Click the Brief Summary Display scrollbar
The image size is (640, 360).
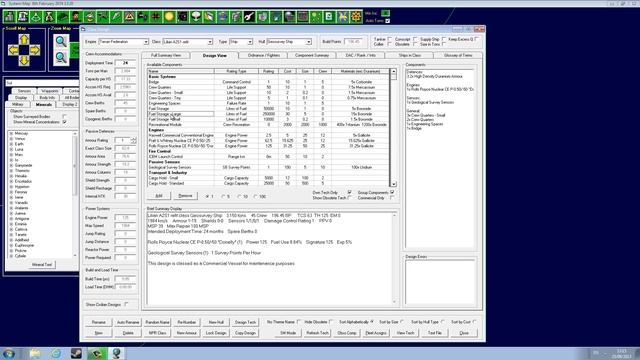(394, 258)
